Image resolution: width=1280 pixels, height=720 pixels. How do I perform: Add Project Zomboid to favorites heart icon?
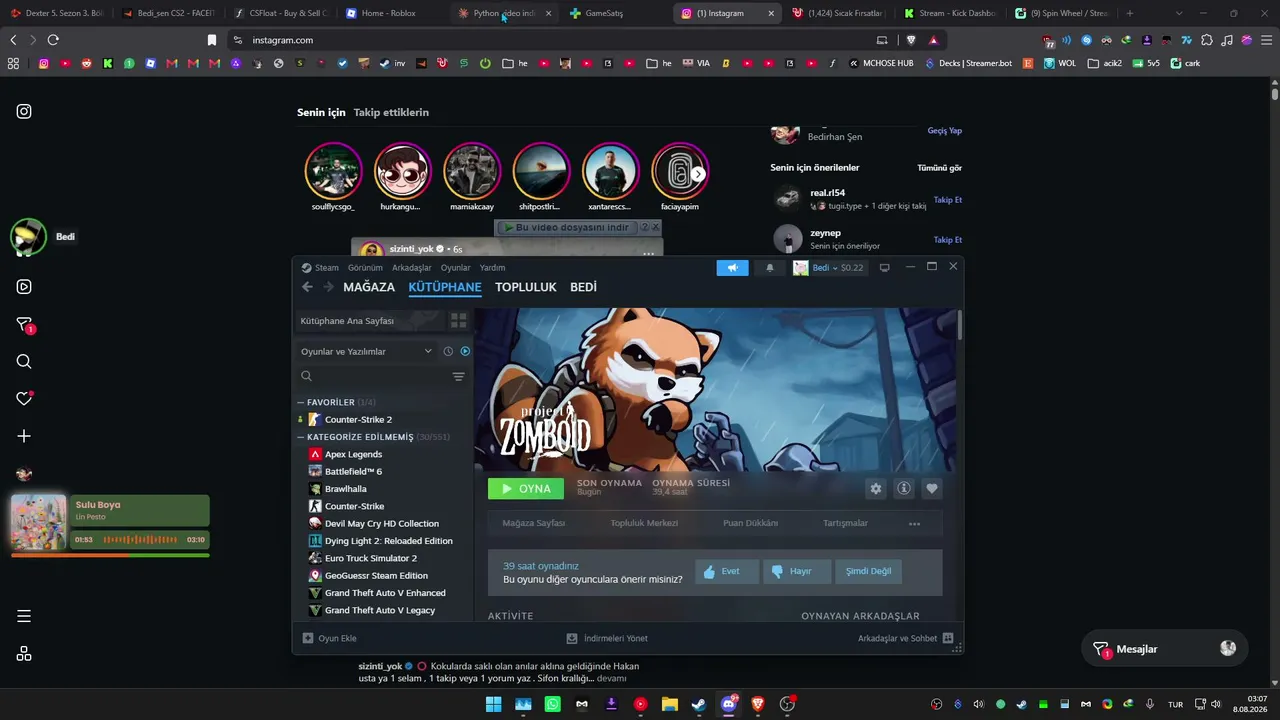tap(932, 489)
